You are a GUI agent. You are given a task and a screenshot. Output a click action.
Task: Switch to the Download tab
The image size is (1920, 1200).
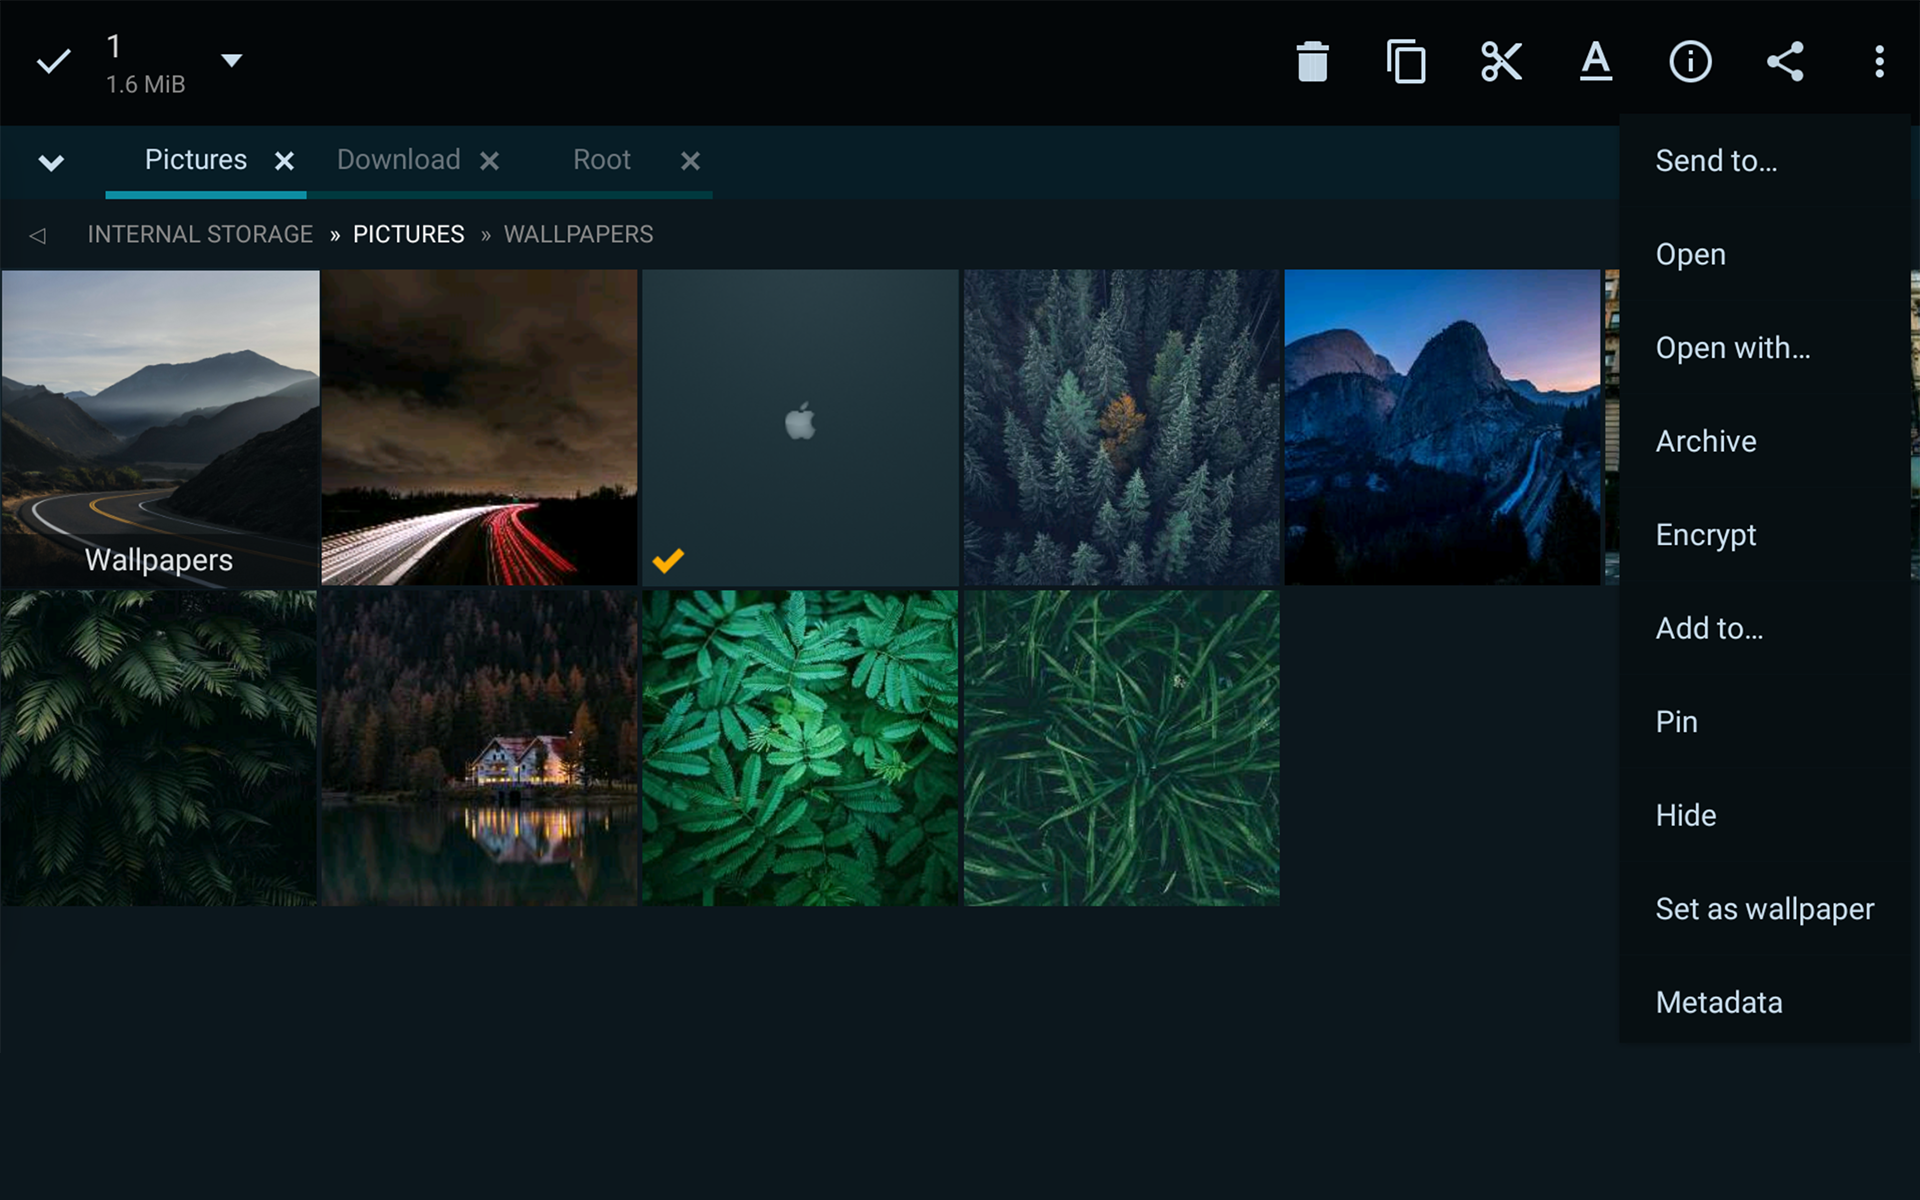(398, 160)
